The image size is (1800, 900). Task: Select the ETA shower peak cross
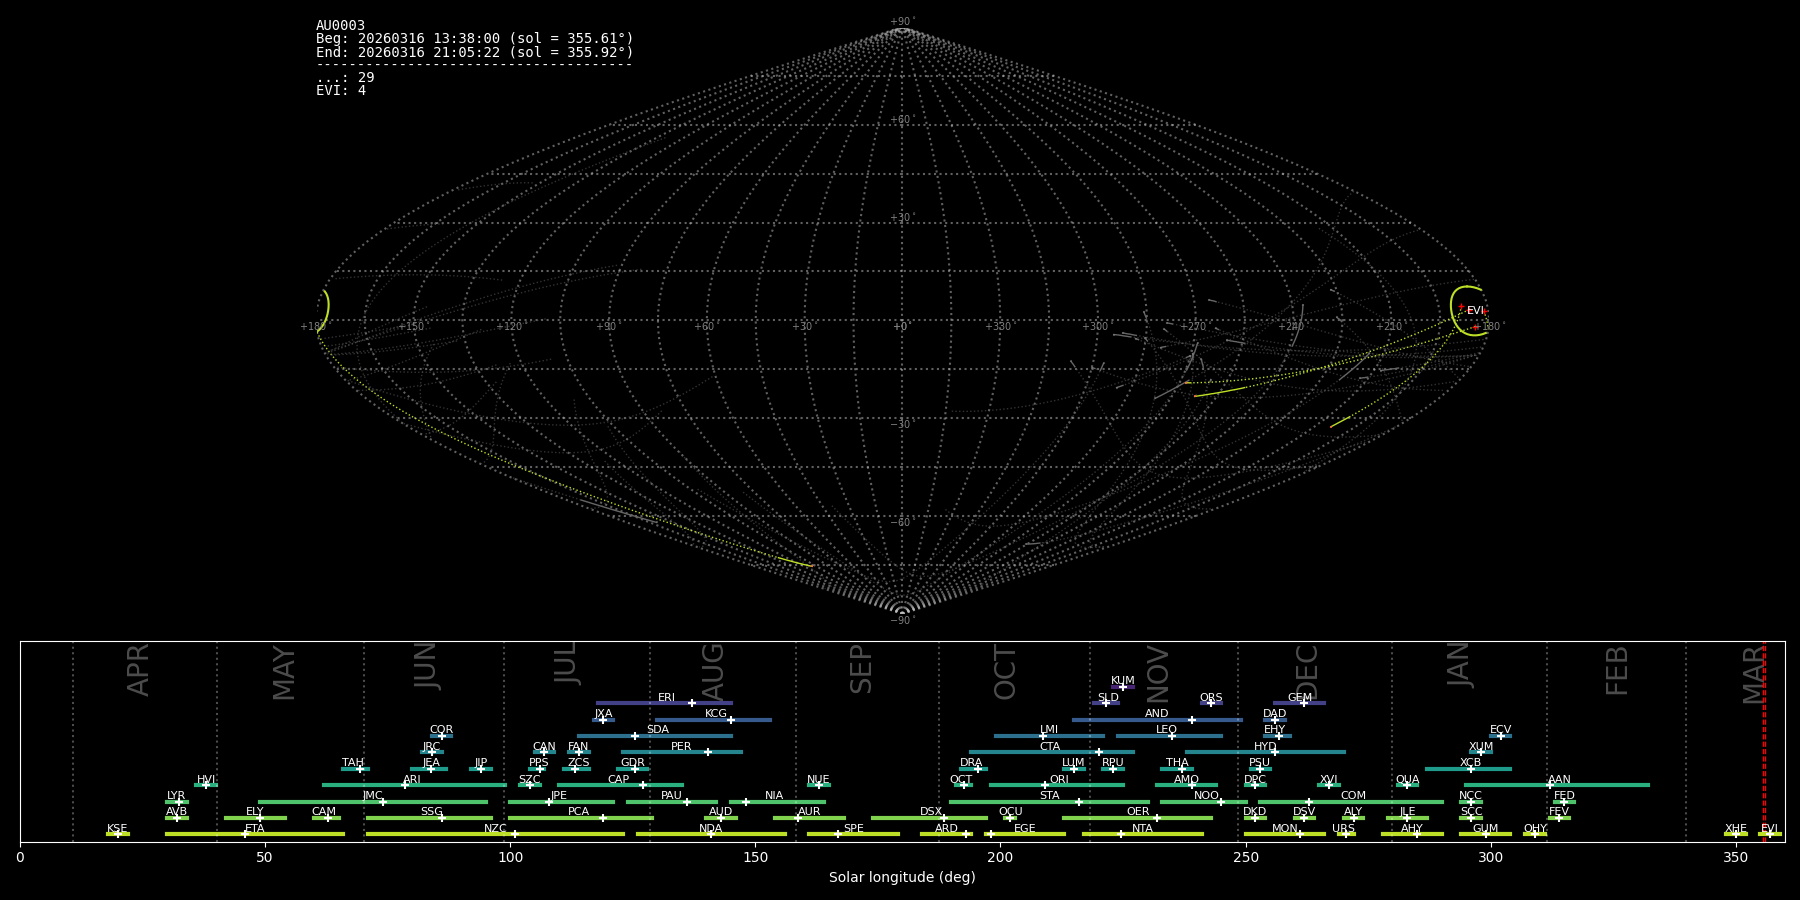(245, 834)
